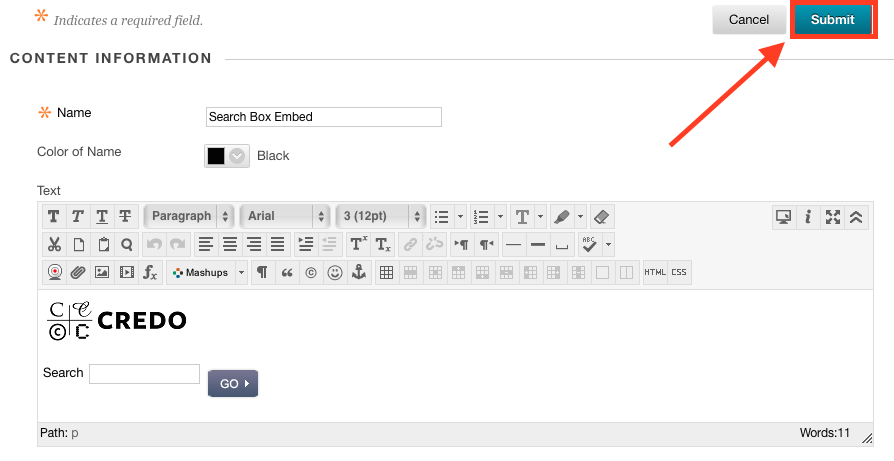Open the HTML code view

tap(655, 272)
